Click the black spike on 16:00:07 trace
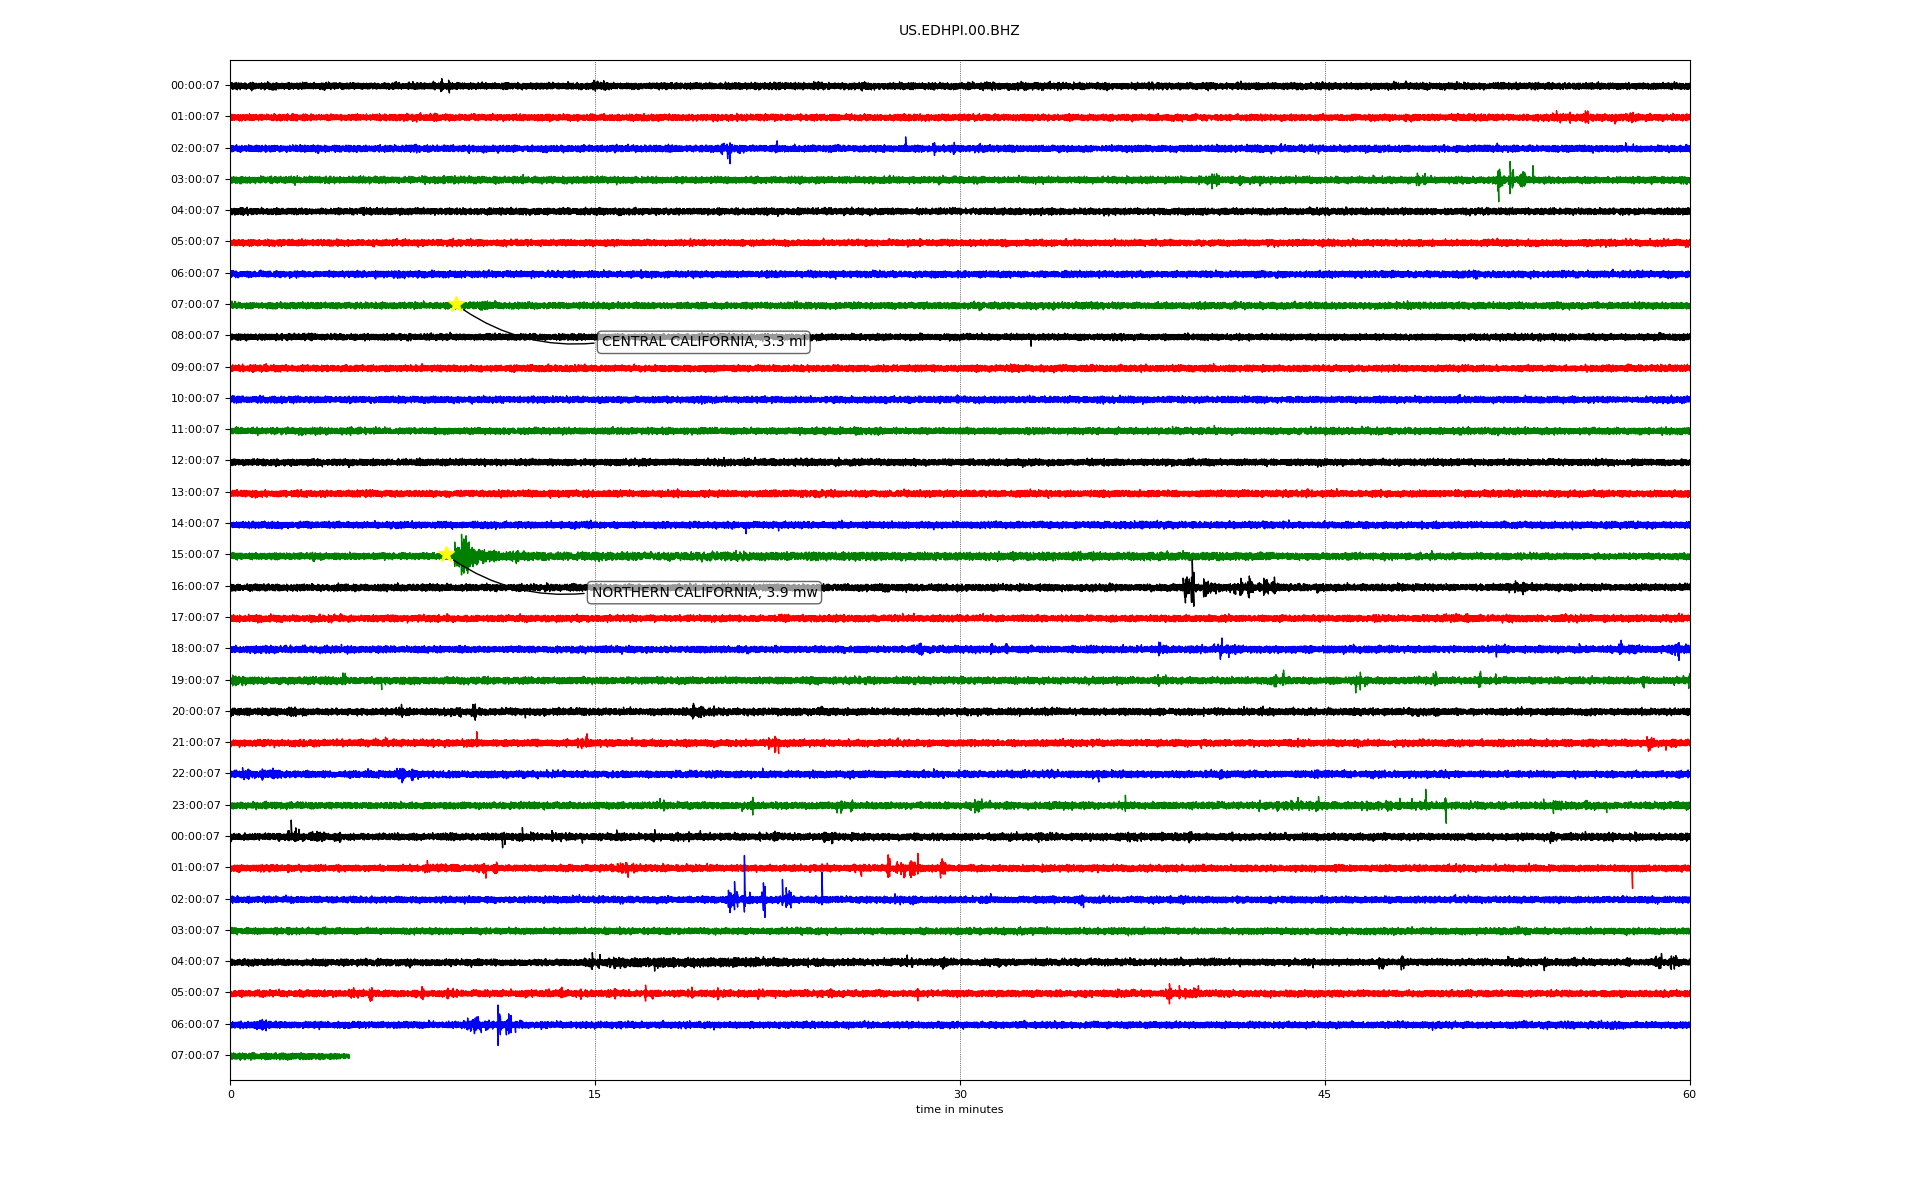Screen dimensions: 1920x1200 click(x=1190, y=586)
